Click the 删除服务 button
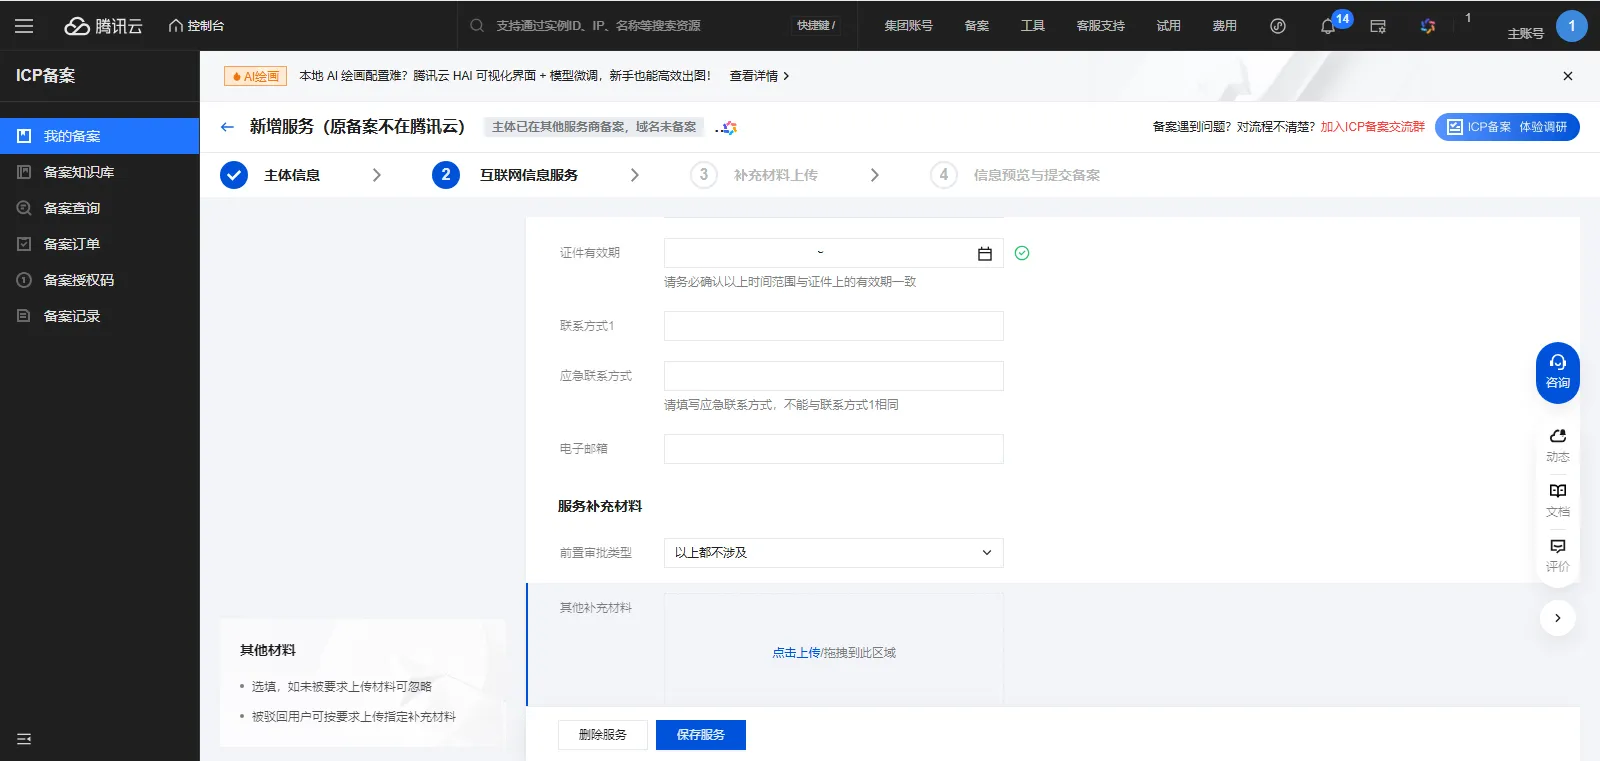 click(x=603, y=735)
